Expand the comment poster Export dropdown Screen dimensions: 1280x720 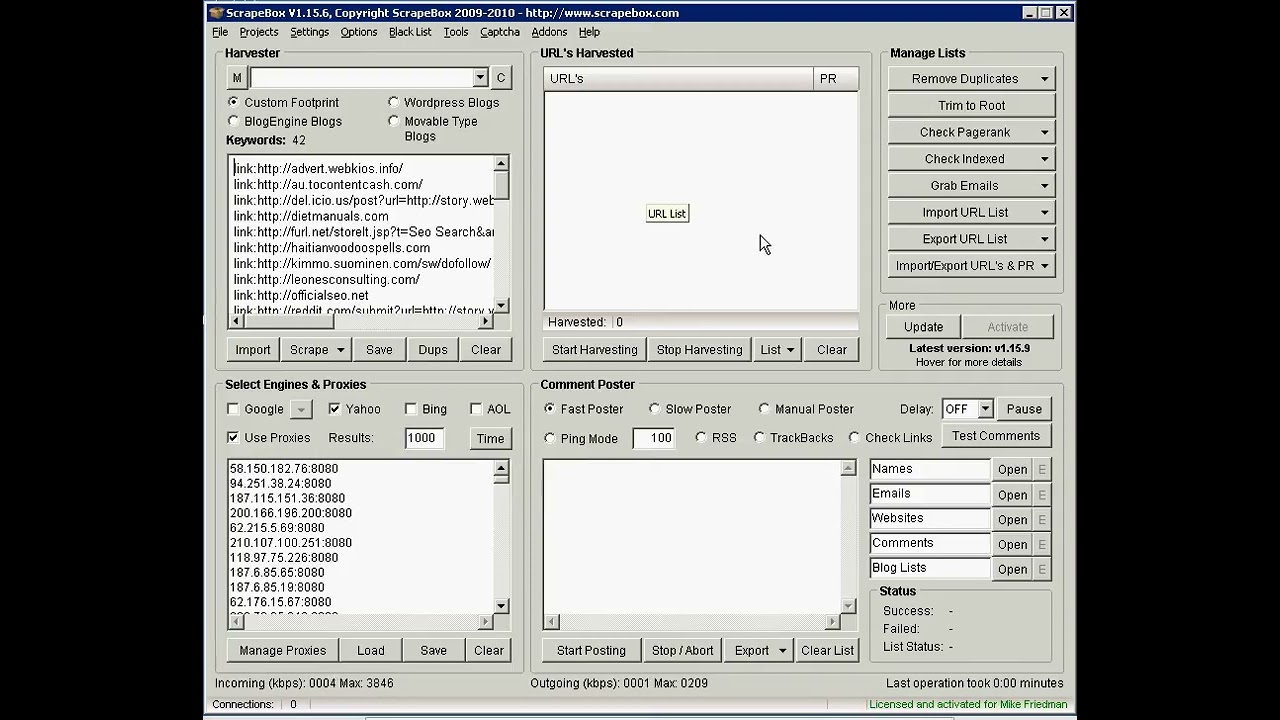tap(782, 651)
